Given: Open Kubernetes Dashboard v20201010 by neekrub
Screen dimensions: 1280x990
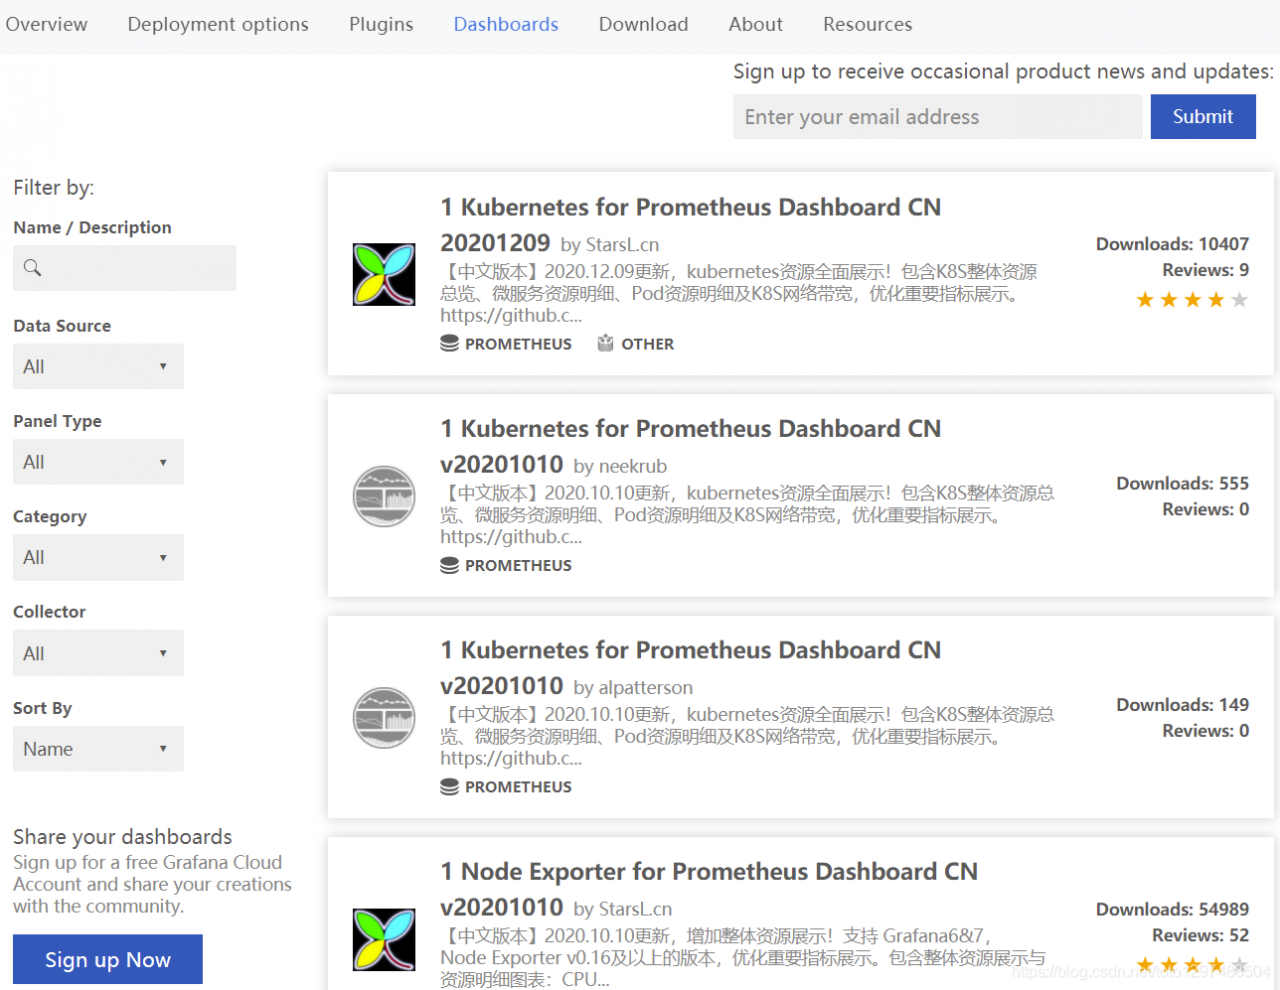Looking at the screenshot, I should click(x=691, y=446).
